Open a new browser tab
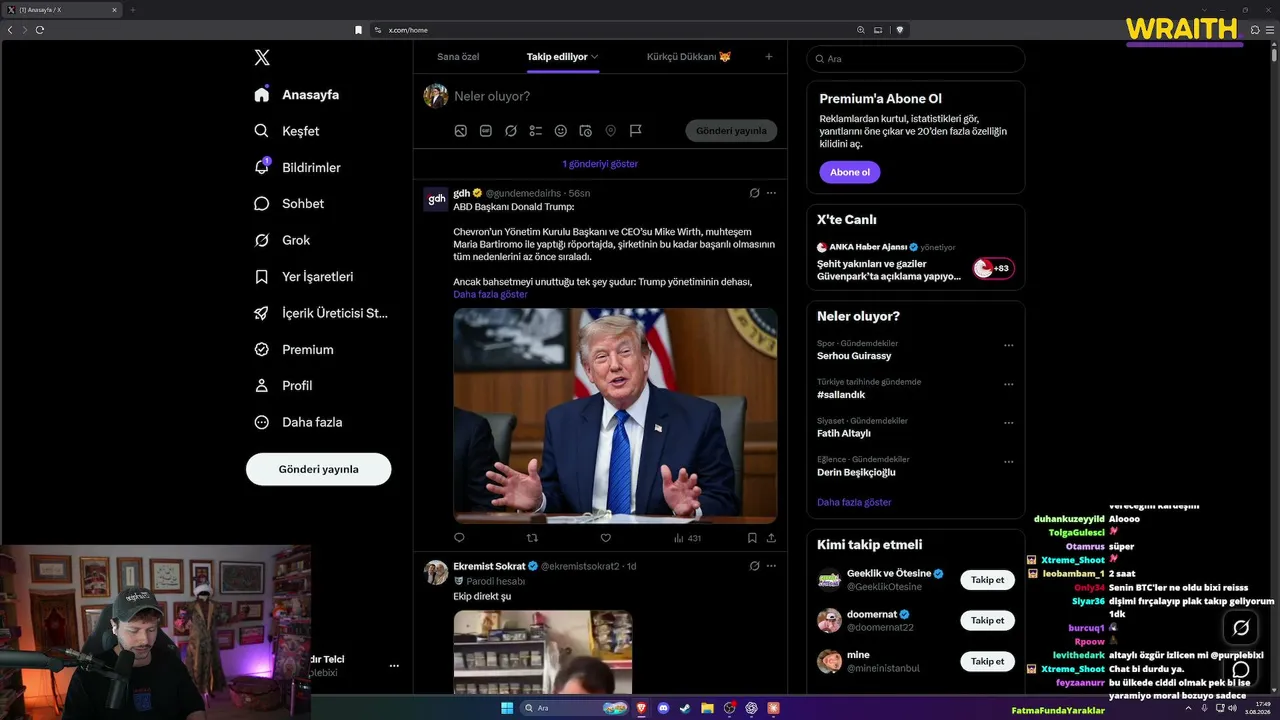1280x720 pixels. [133, 10]
